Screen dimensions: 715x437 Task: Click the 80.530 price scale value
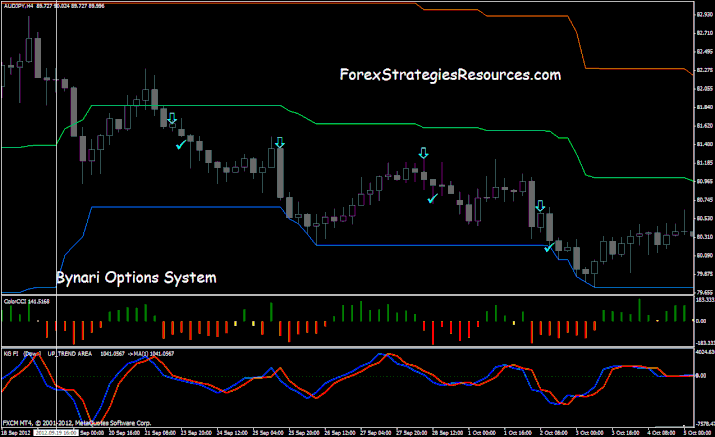coord(705,218)
